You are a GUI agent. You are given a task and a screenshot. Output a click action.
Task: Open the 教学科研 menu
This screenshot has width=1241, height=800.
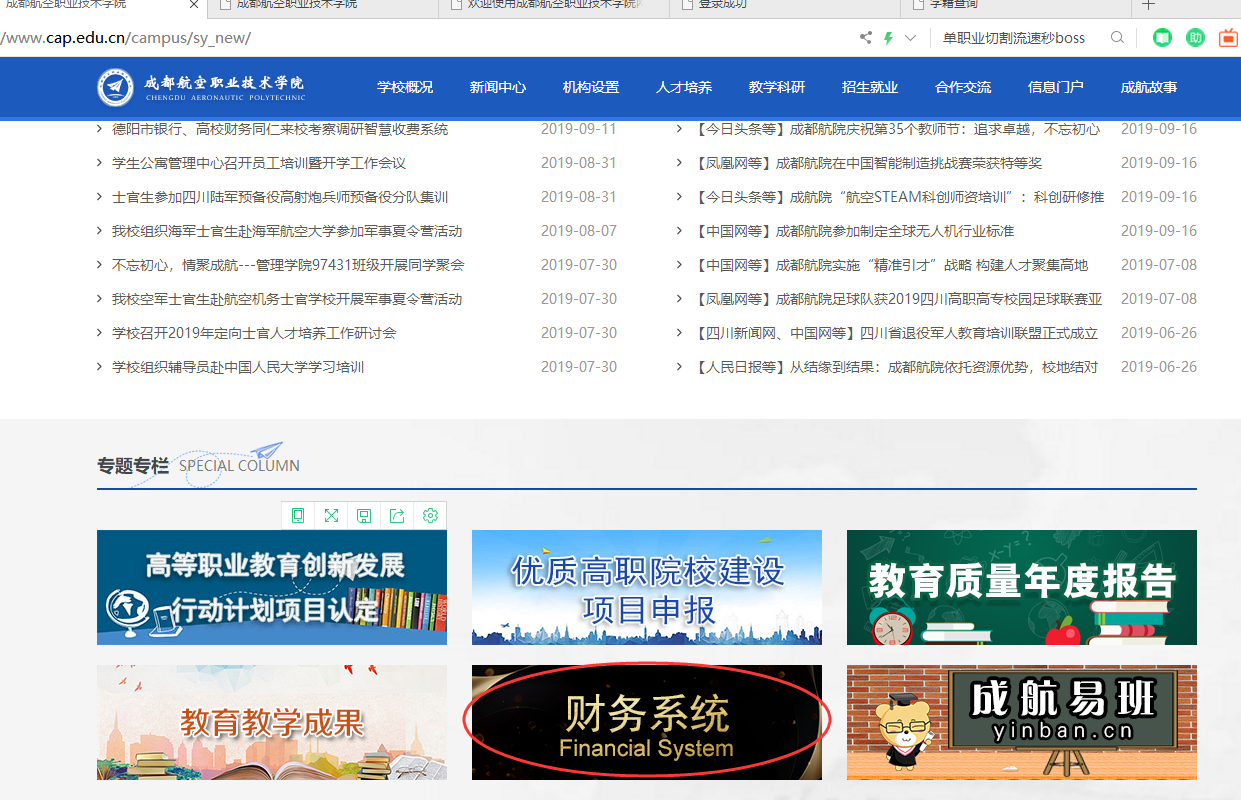click(x=777, y=87)
